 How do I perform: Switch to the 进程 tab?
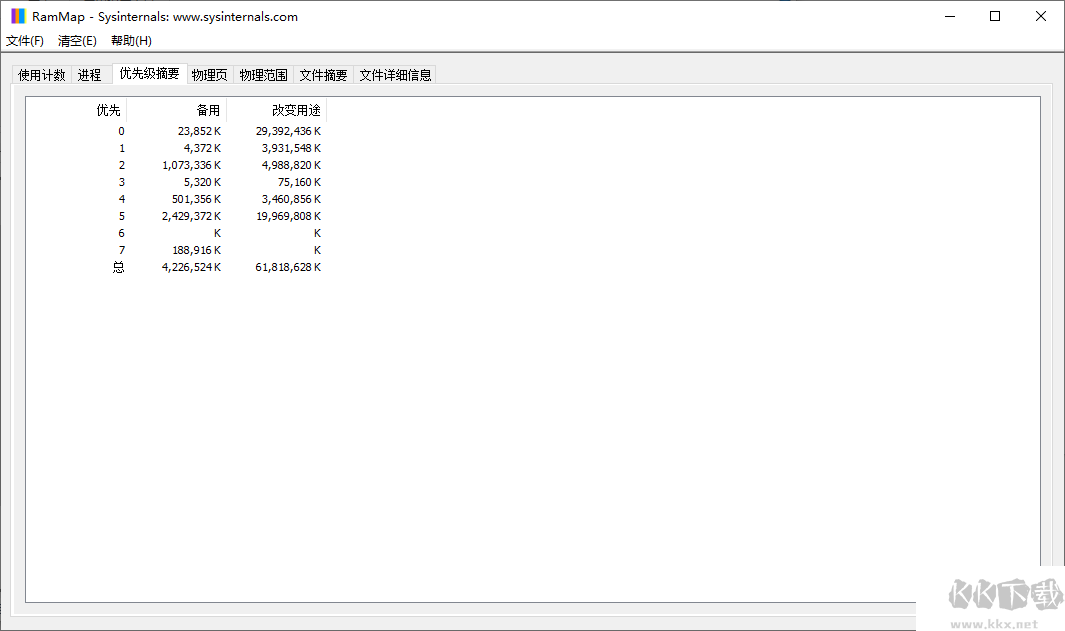(89, 73)
